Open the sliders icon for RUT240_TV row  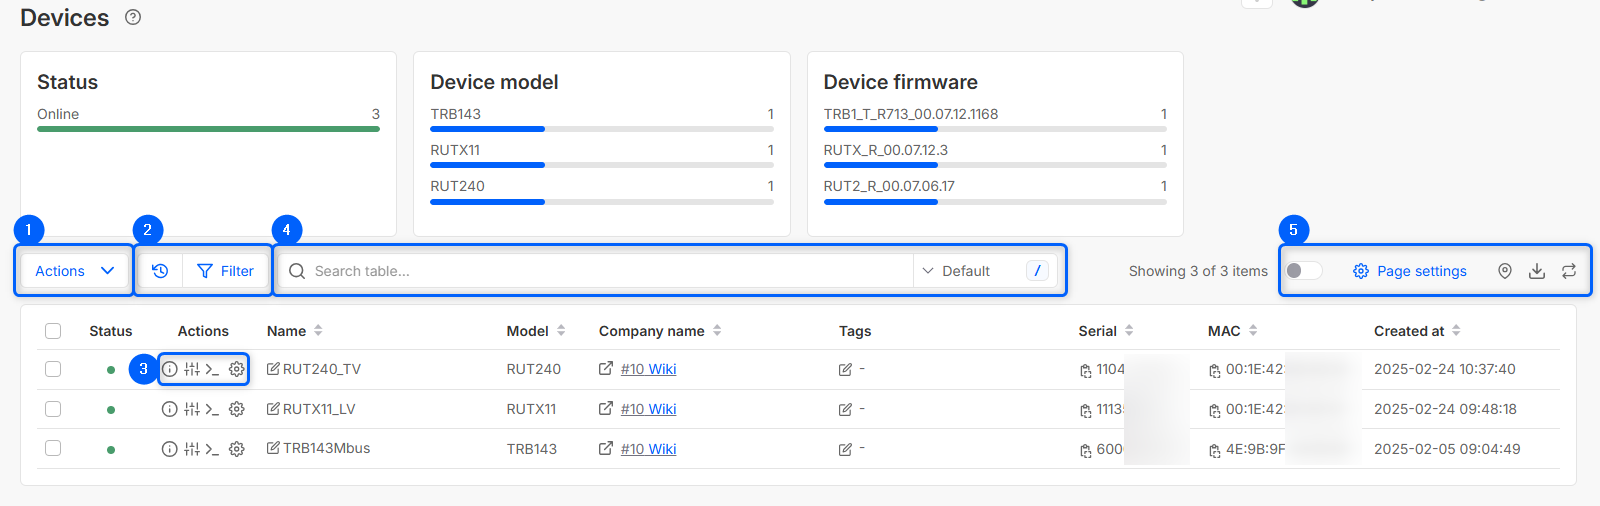192,369
